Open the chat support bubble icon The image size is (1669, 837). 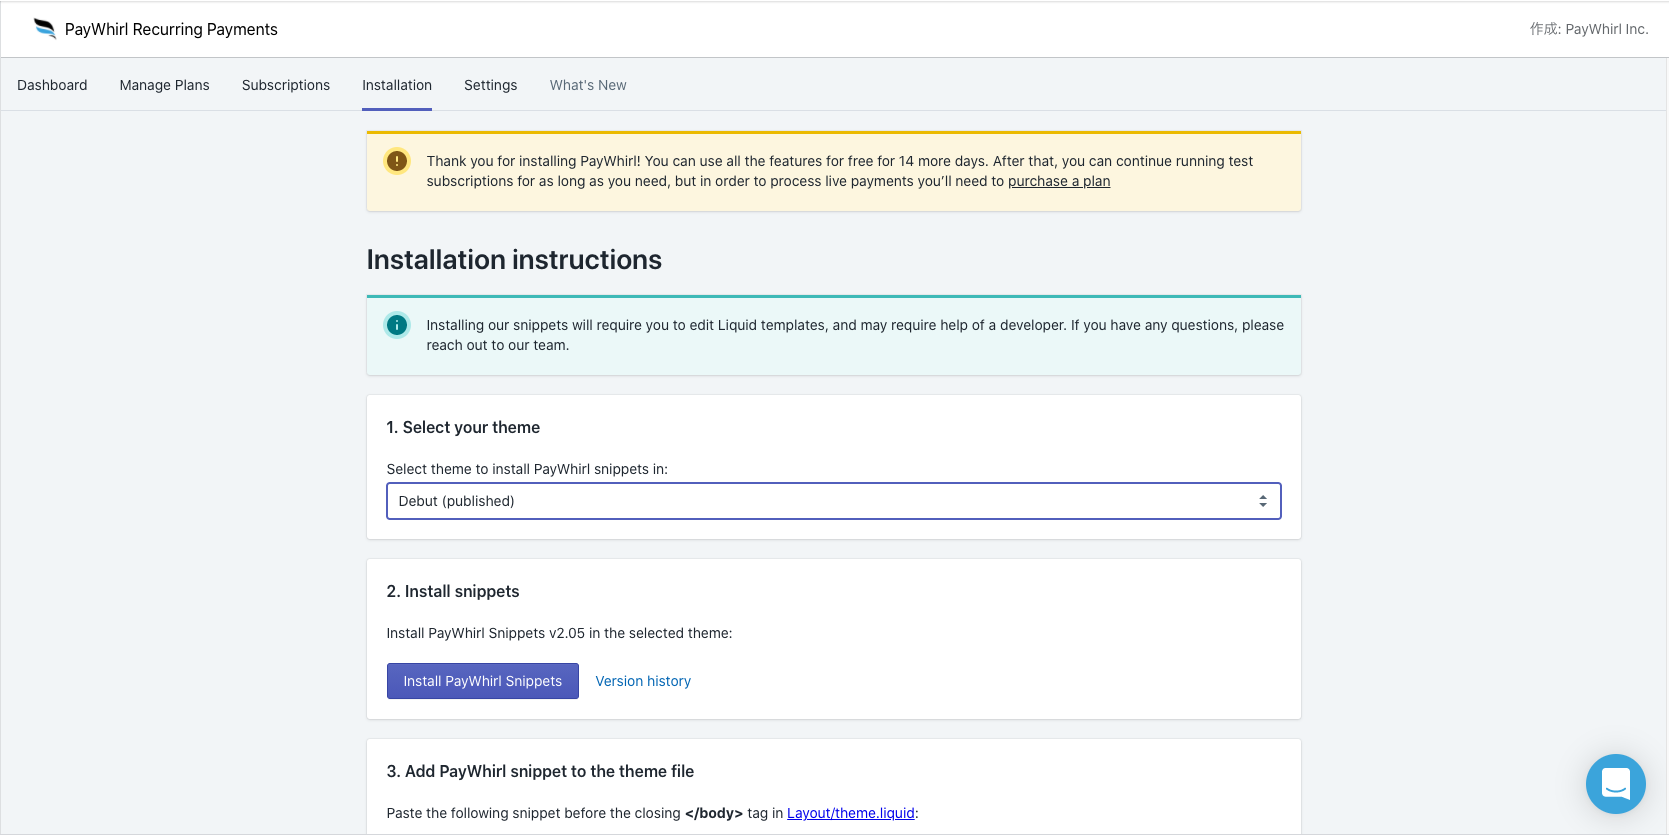[x=1615, y=784]
